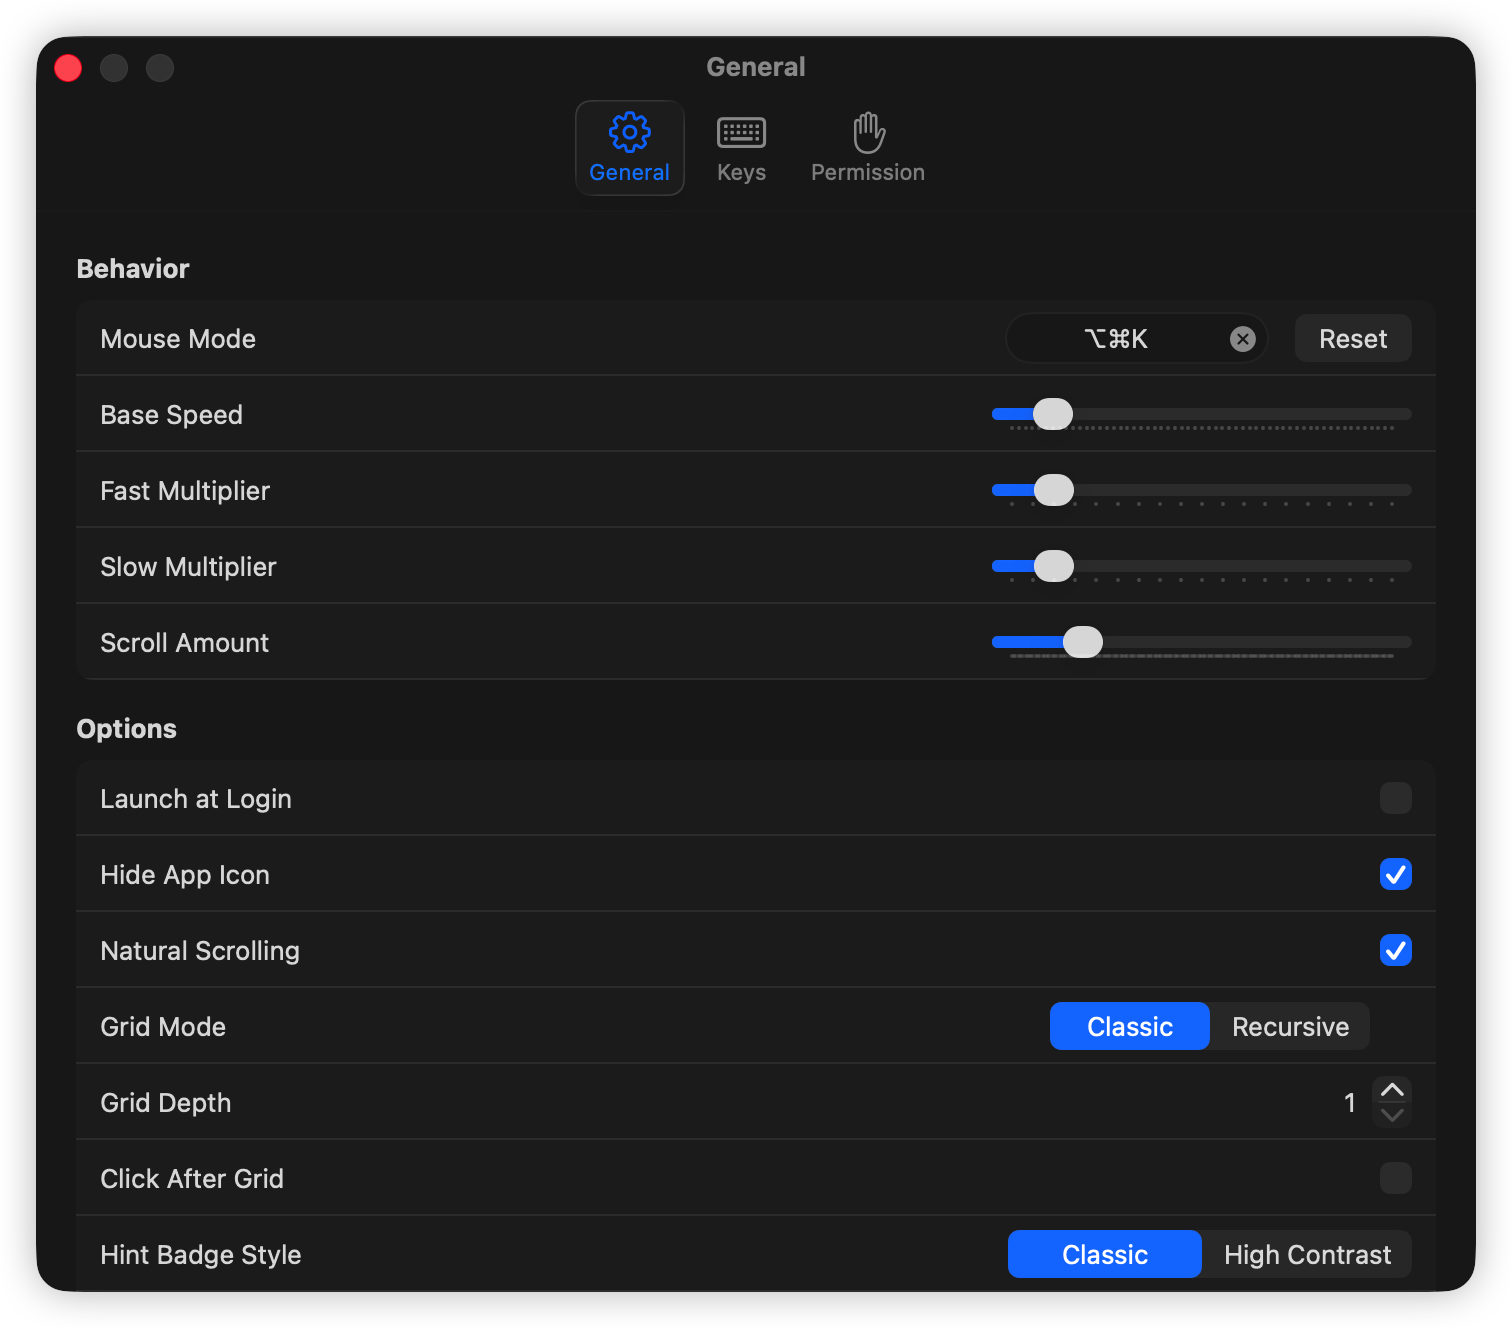Click the Hint Badge Style label

(x=201, y=1255)
